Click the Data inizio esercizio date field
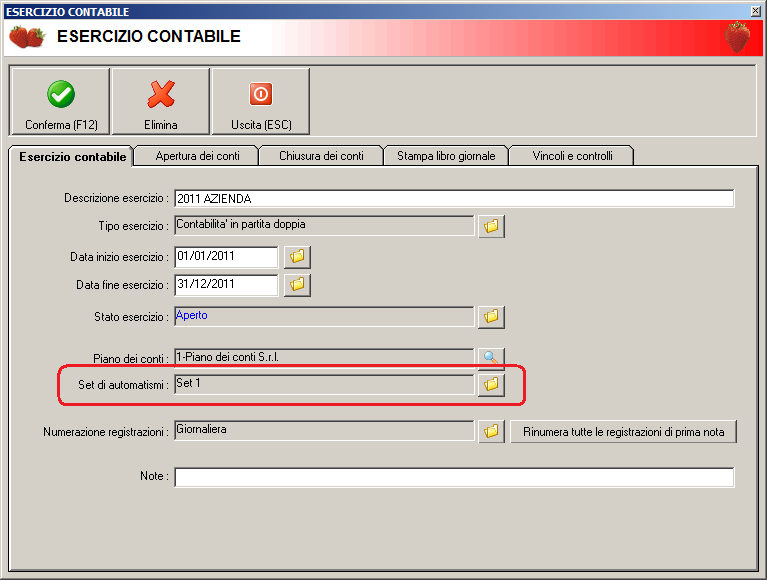The image size is (767, 580). coord(226,257)
